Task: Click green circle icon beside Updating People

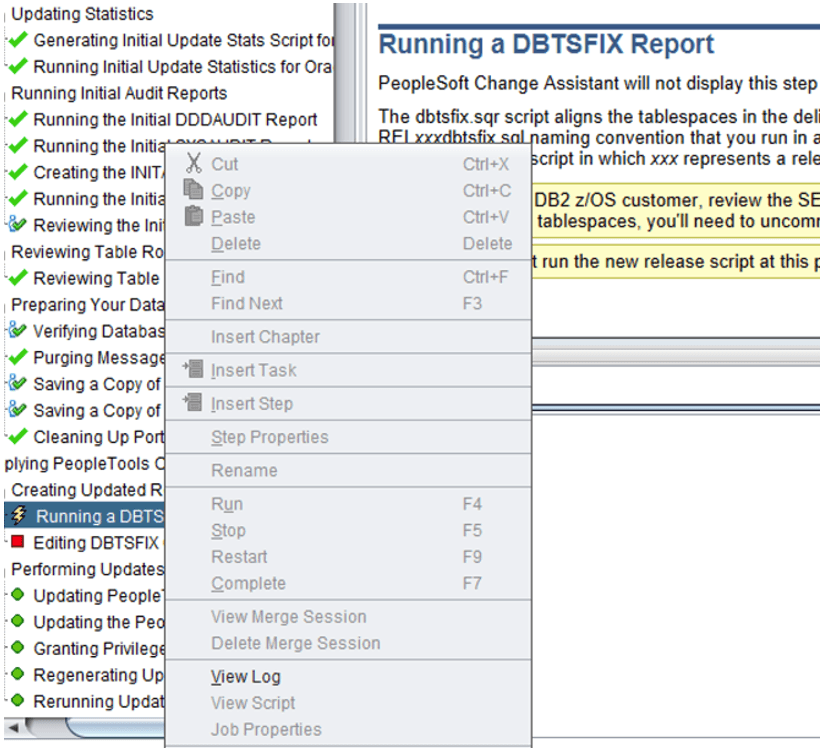Action: tap(17, 594)
